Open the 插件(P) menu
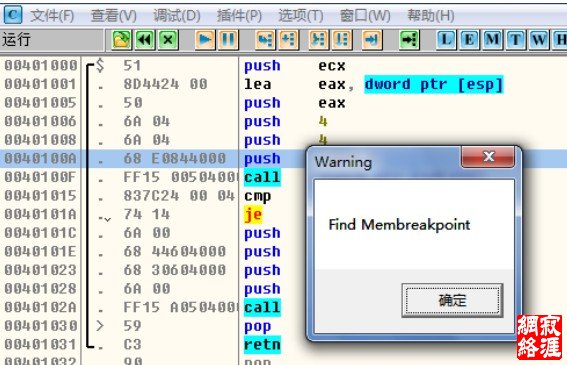Image resolution: width=567 pixels, height=365 pixels. [239, 16]
